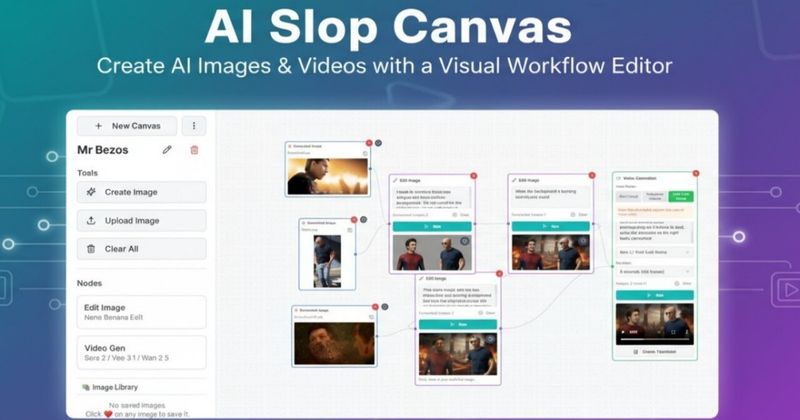Remove the generated image node with bright stage lights
This screenshot has width=800, height=420.
369,143
